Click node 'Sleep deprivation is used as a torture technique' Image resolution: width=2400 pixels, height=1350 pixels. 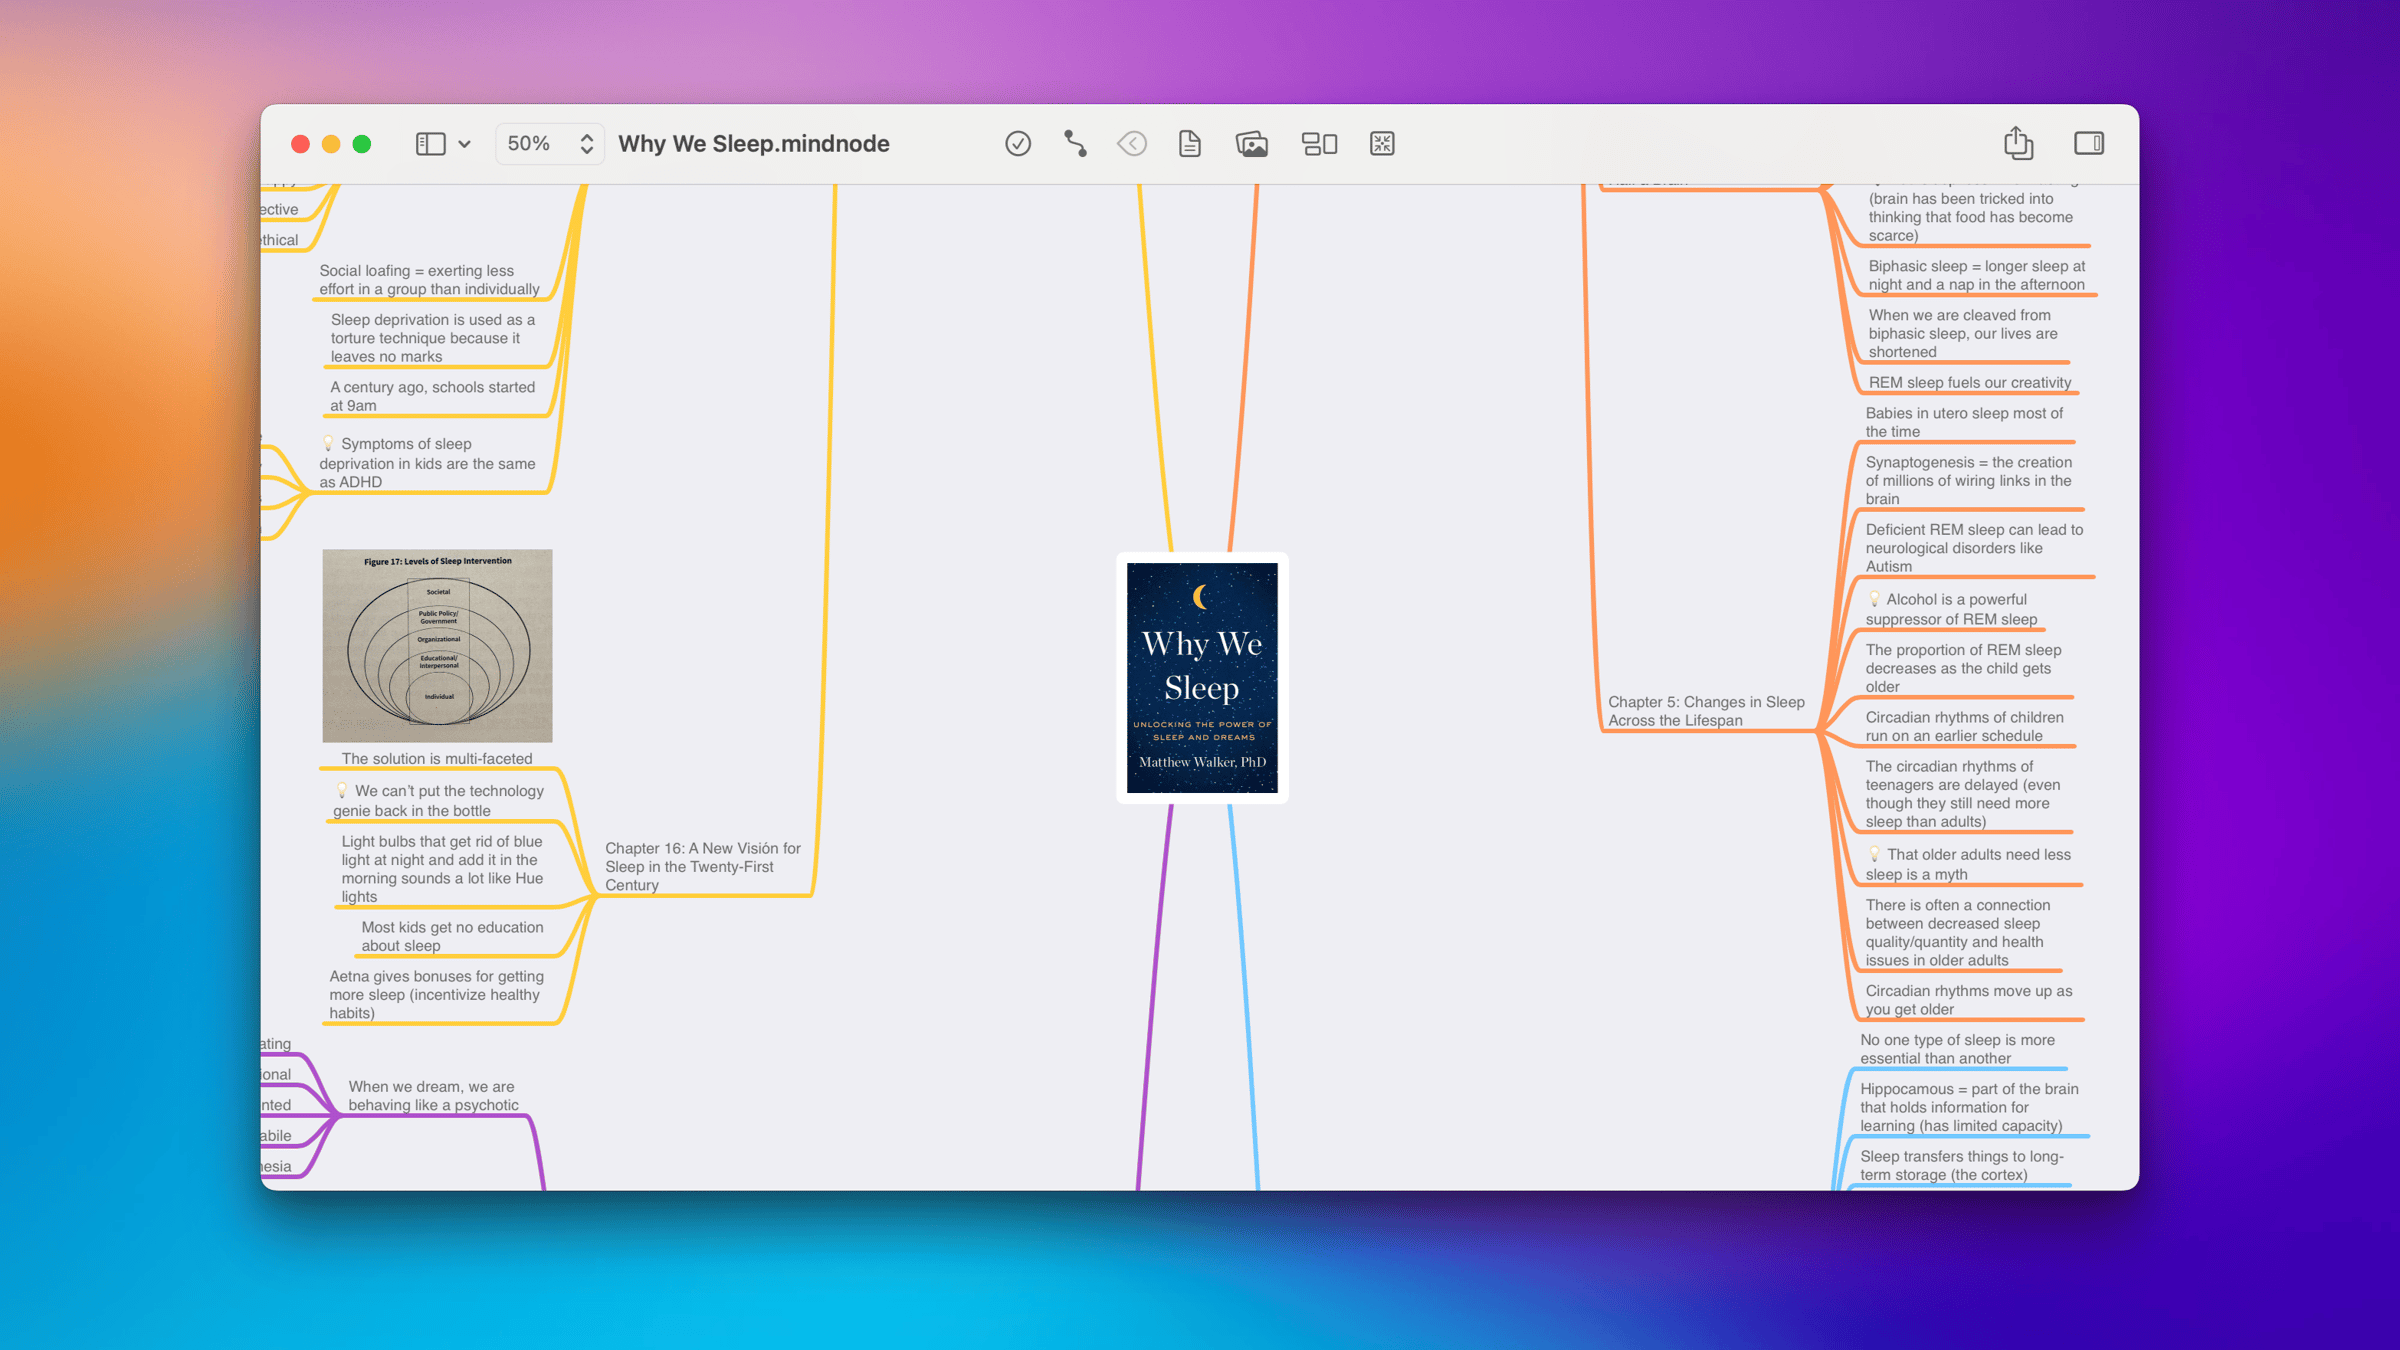pos(433,338)
